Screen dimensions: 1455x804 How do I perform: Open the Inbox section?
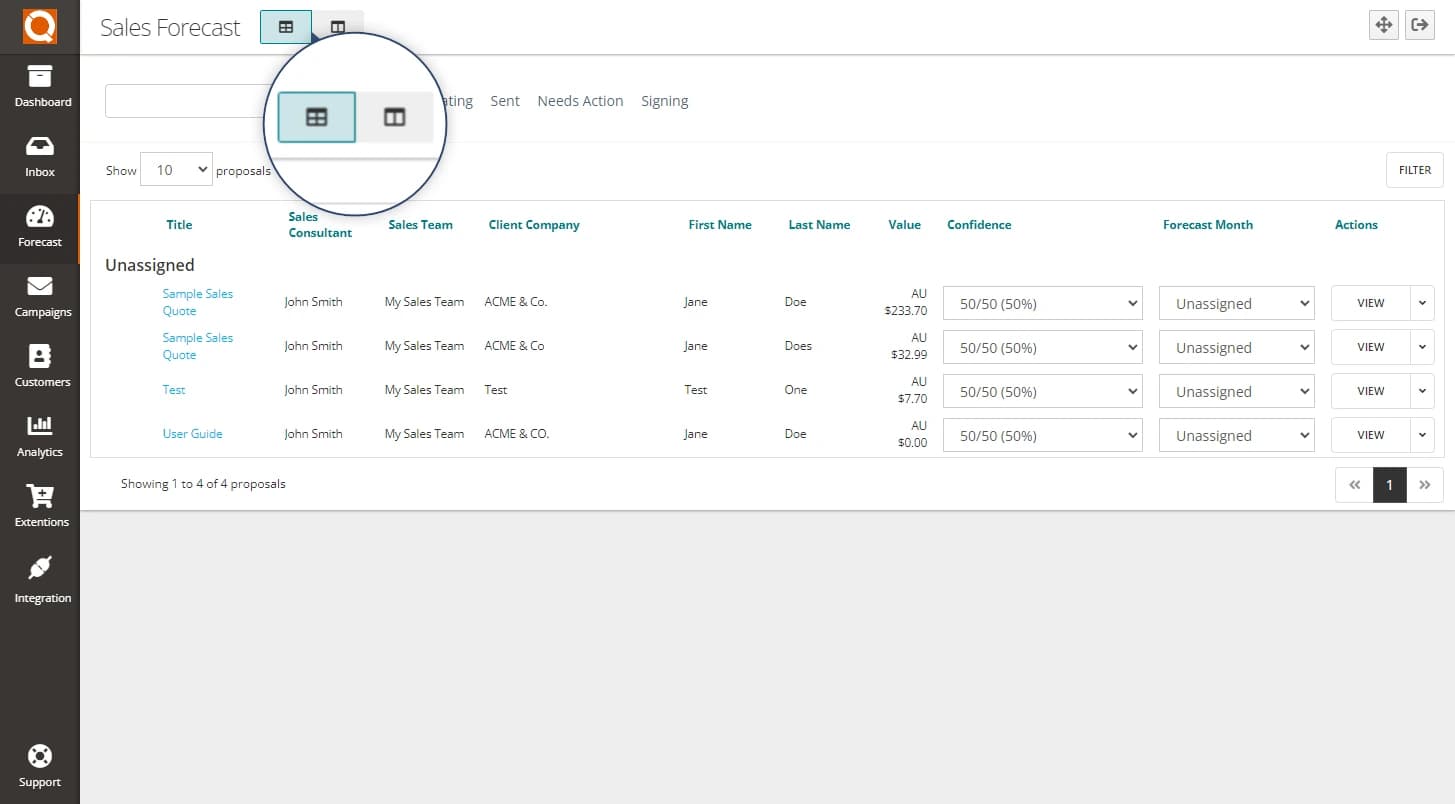pos(40,155)
